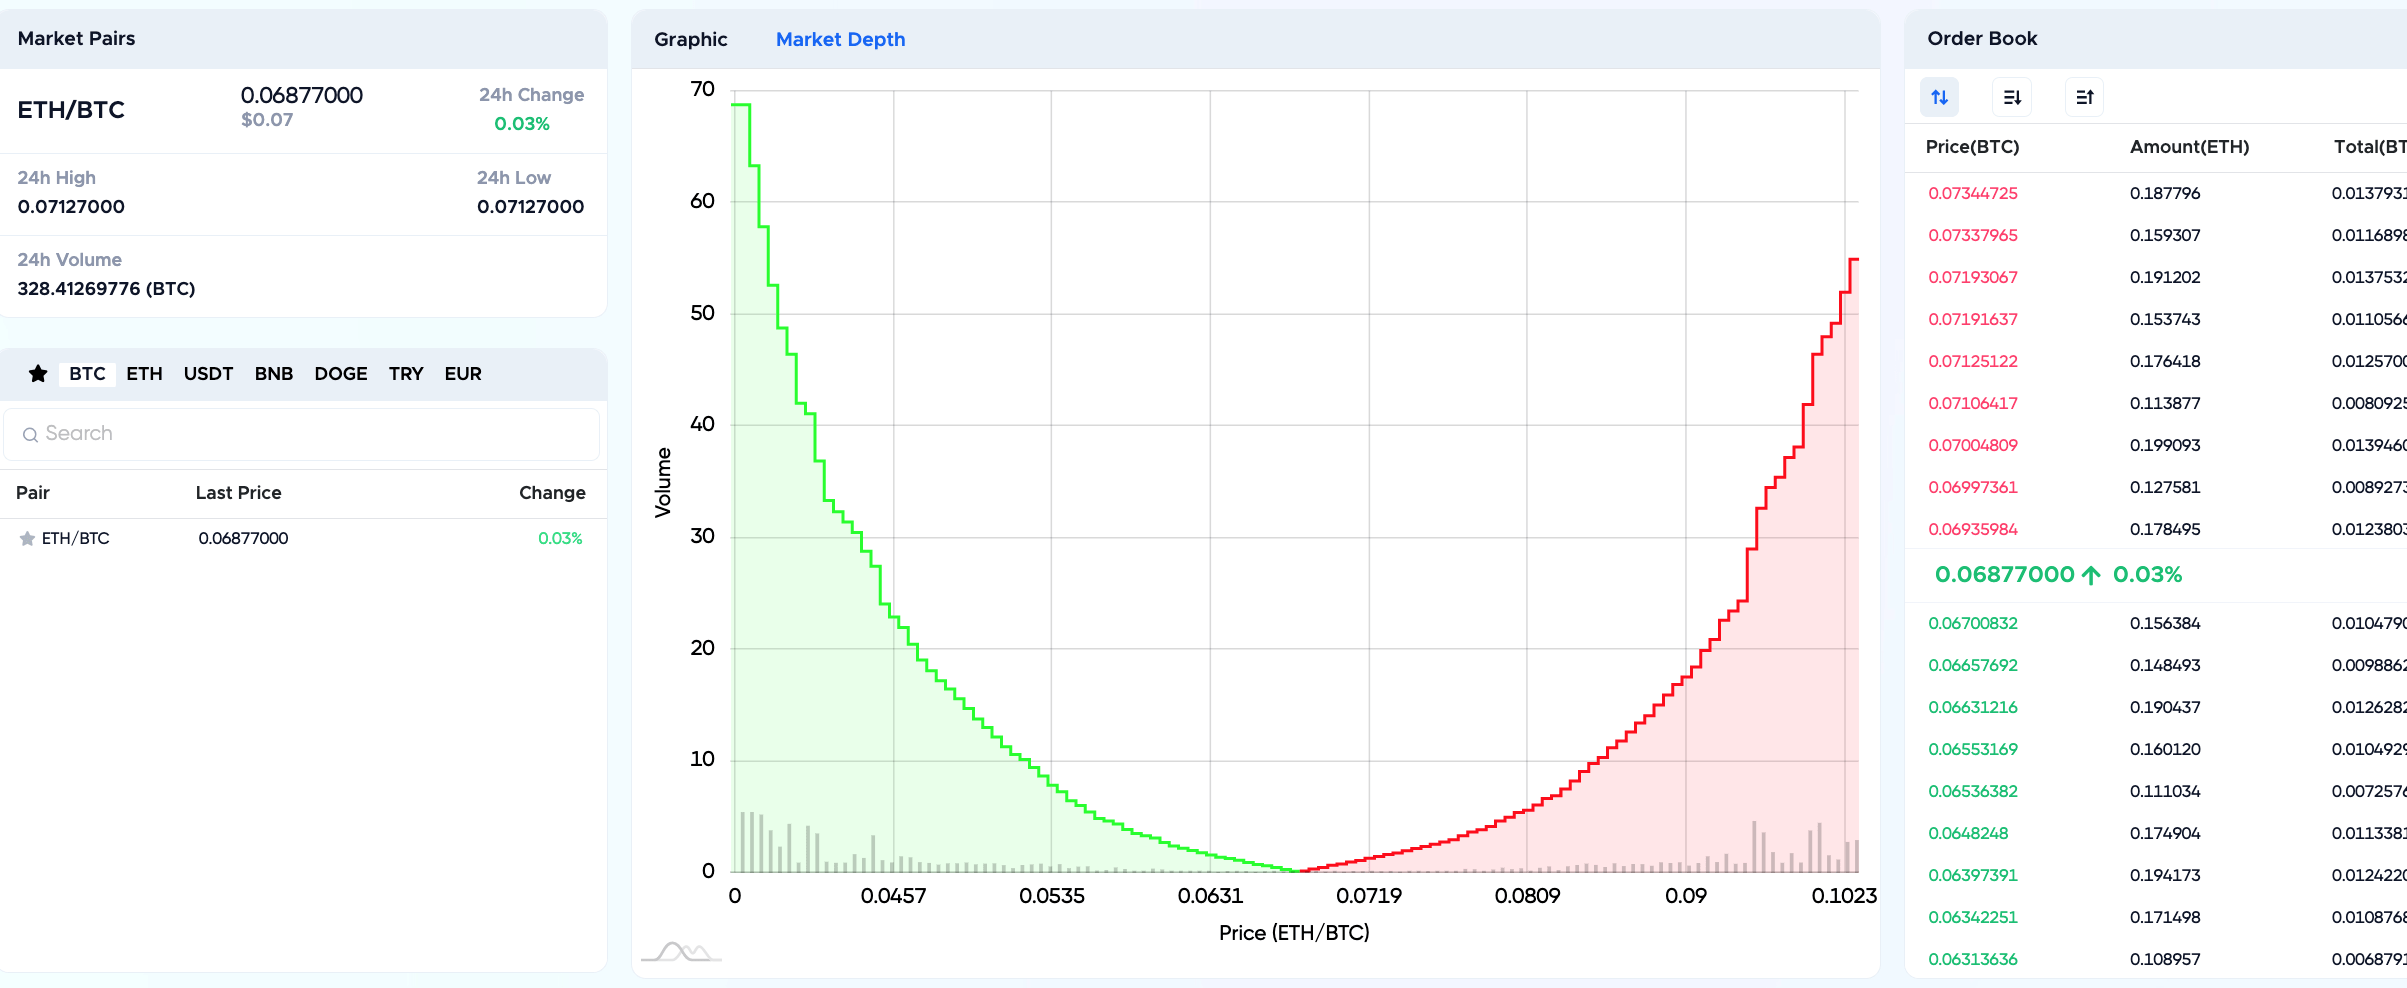Viewport: 2407px width, 988px height.
Task: Switch to the Graphic tab
Action: pyautogui.click(x=690, y=39)
